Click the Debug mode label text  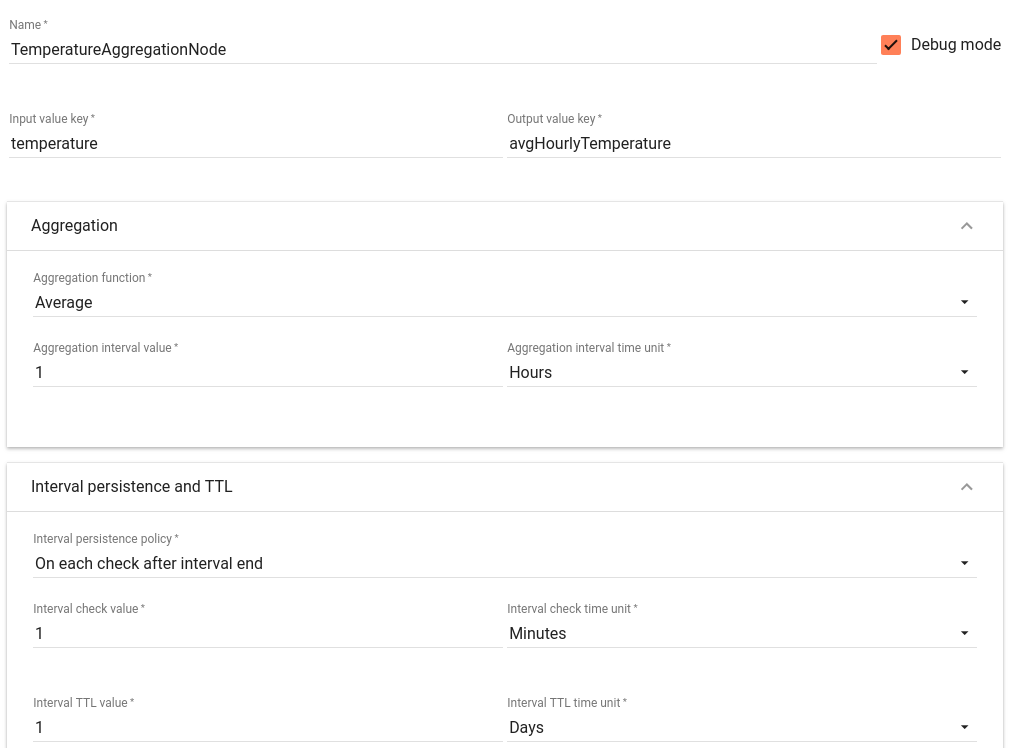pos(956,44)
